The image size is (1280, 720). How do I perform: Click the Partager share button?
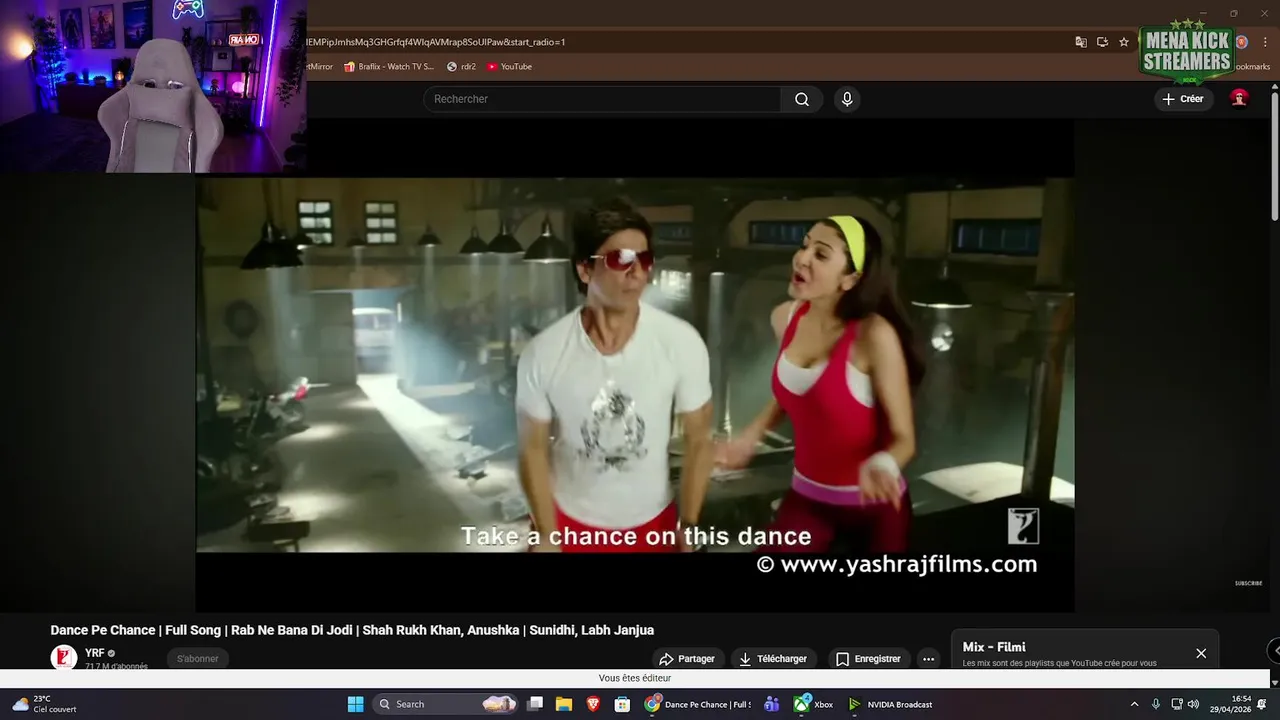[x=686, y=659]
